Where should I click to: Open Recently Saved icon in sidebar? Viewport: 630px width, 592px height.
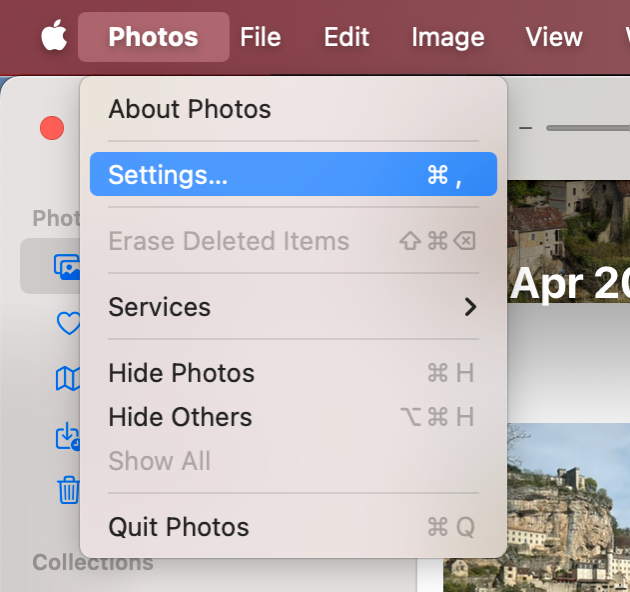[x=68, y=436]
